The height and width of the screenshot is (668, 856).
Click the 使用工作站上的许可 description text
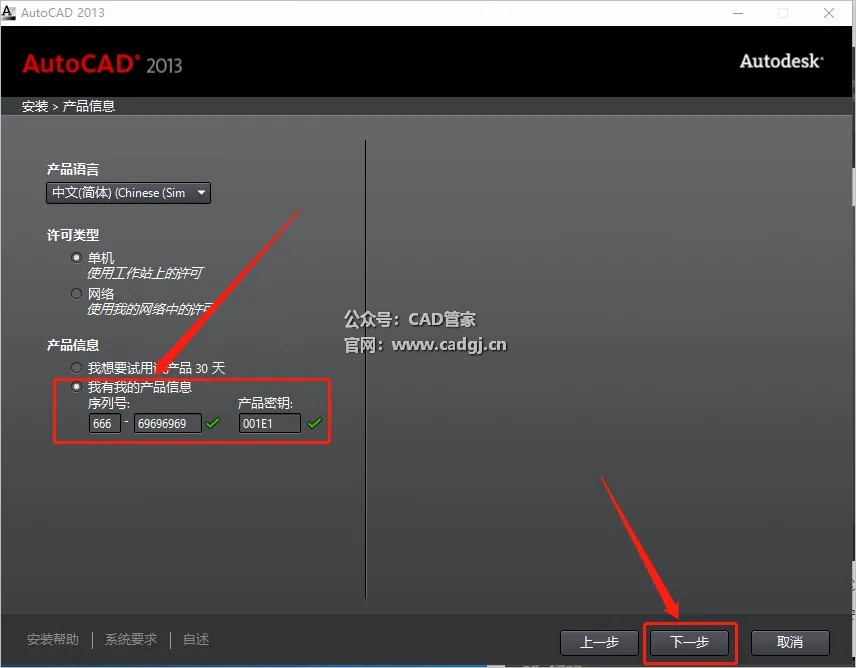coord(145,273)
